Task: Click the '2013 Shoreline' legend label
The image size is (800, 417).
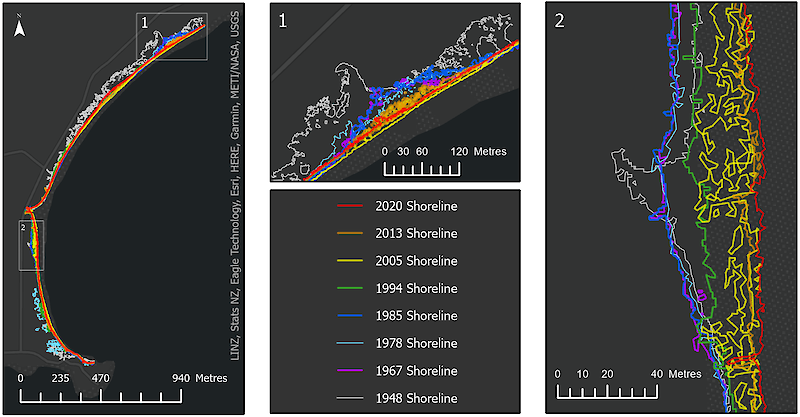Action: coord(416,233)
